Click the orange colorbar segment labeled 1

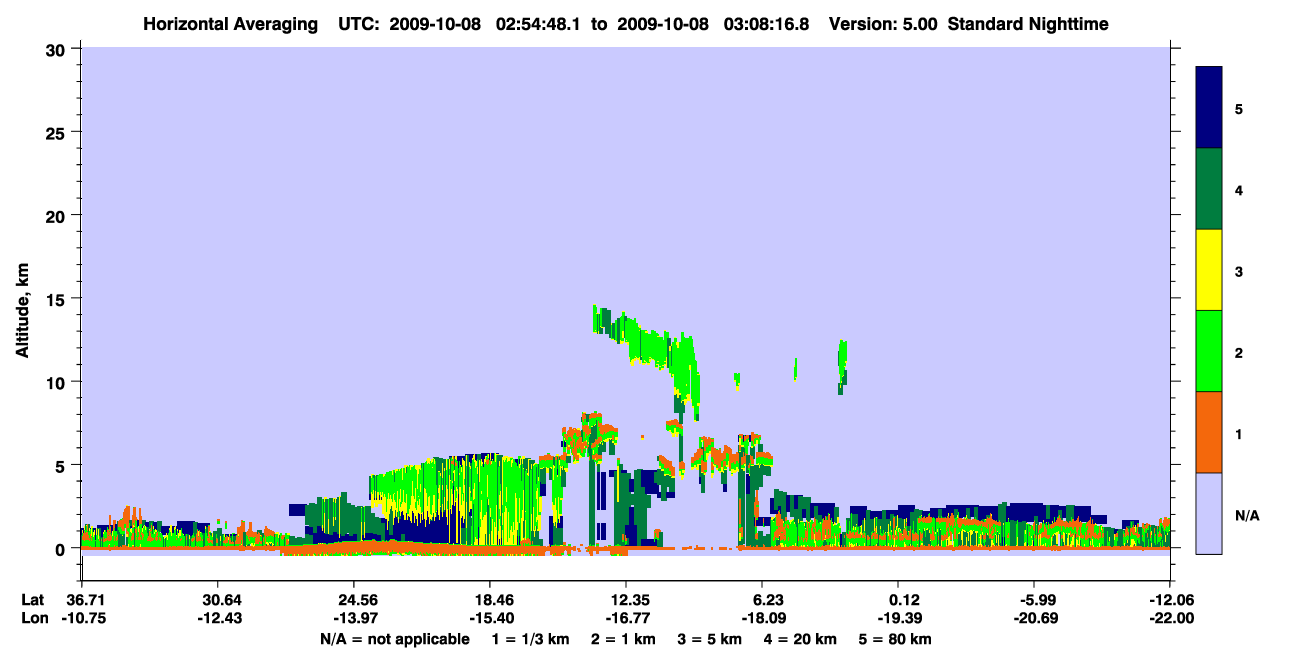tap(1209, 432)
